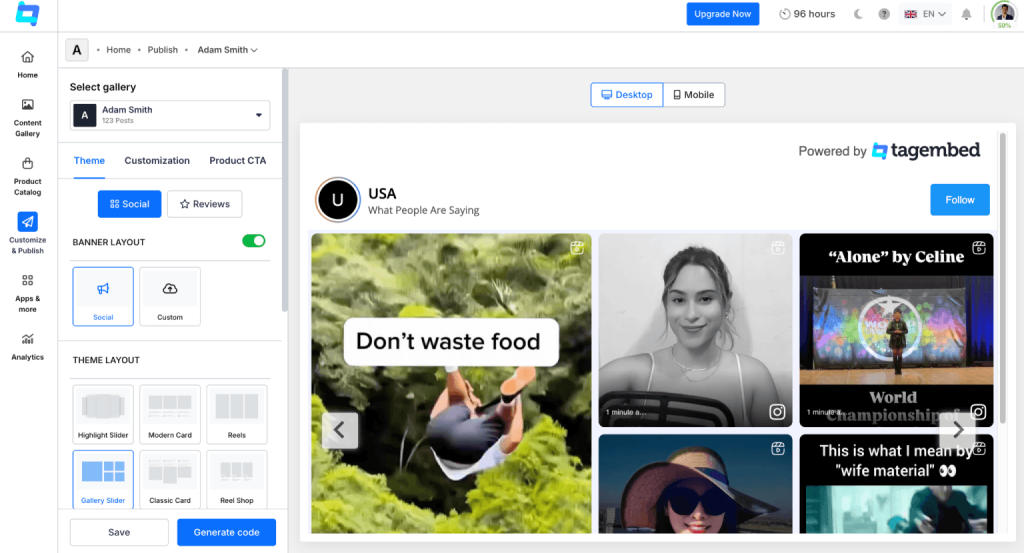Open the Adam Smith gallery dropdown
The height and width of the screenshot is (553, 1024).
[x=170, y=115]
